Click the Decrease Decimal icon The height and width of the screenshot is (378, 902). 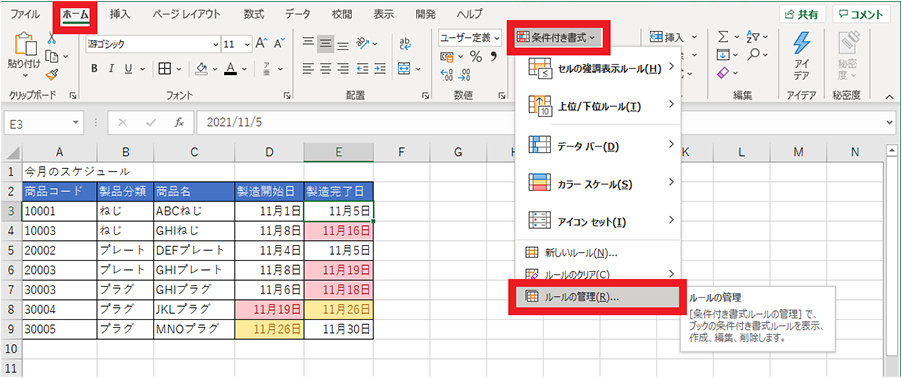463,74
